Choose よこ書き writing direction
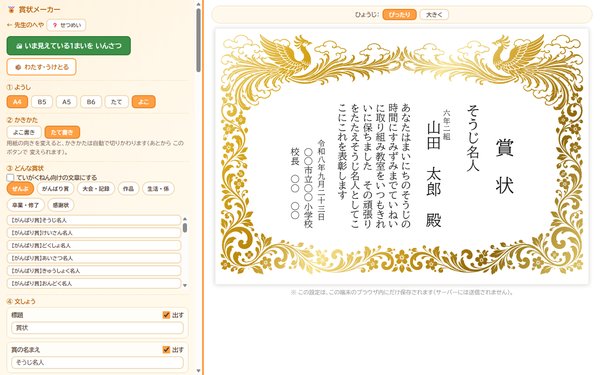600x375 pixels. coord(24,132)
